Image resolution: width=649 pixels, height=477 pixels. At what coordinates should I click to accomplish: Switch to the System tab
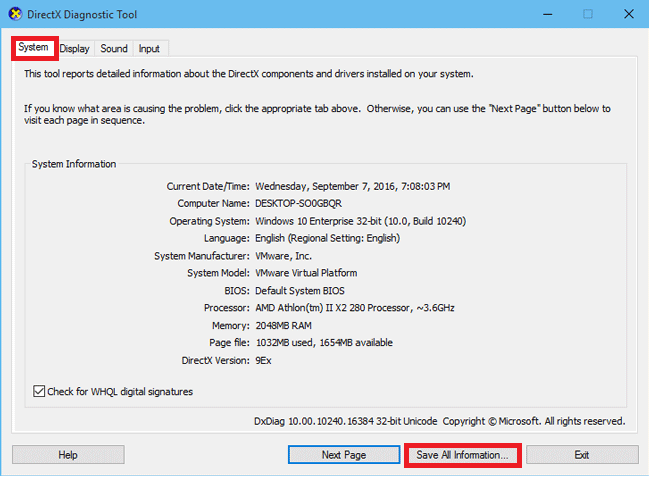tap(34, 47)
